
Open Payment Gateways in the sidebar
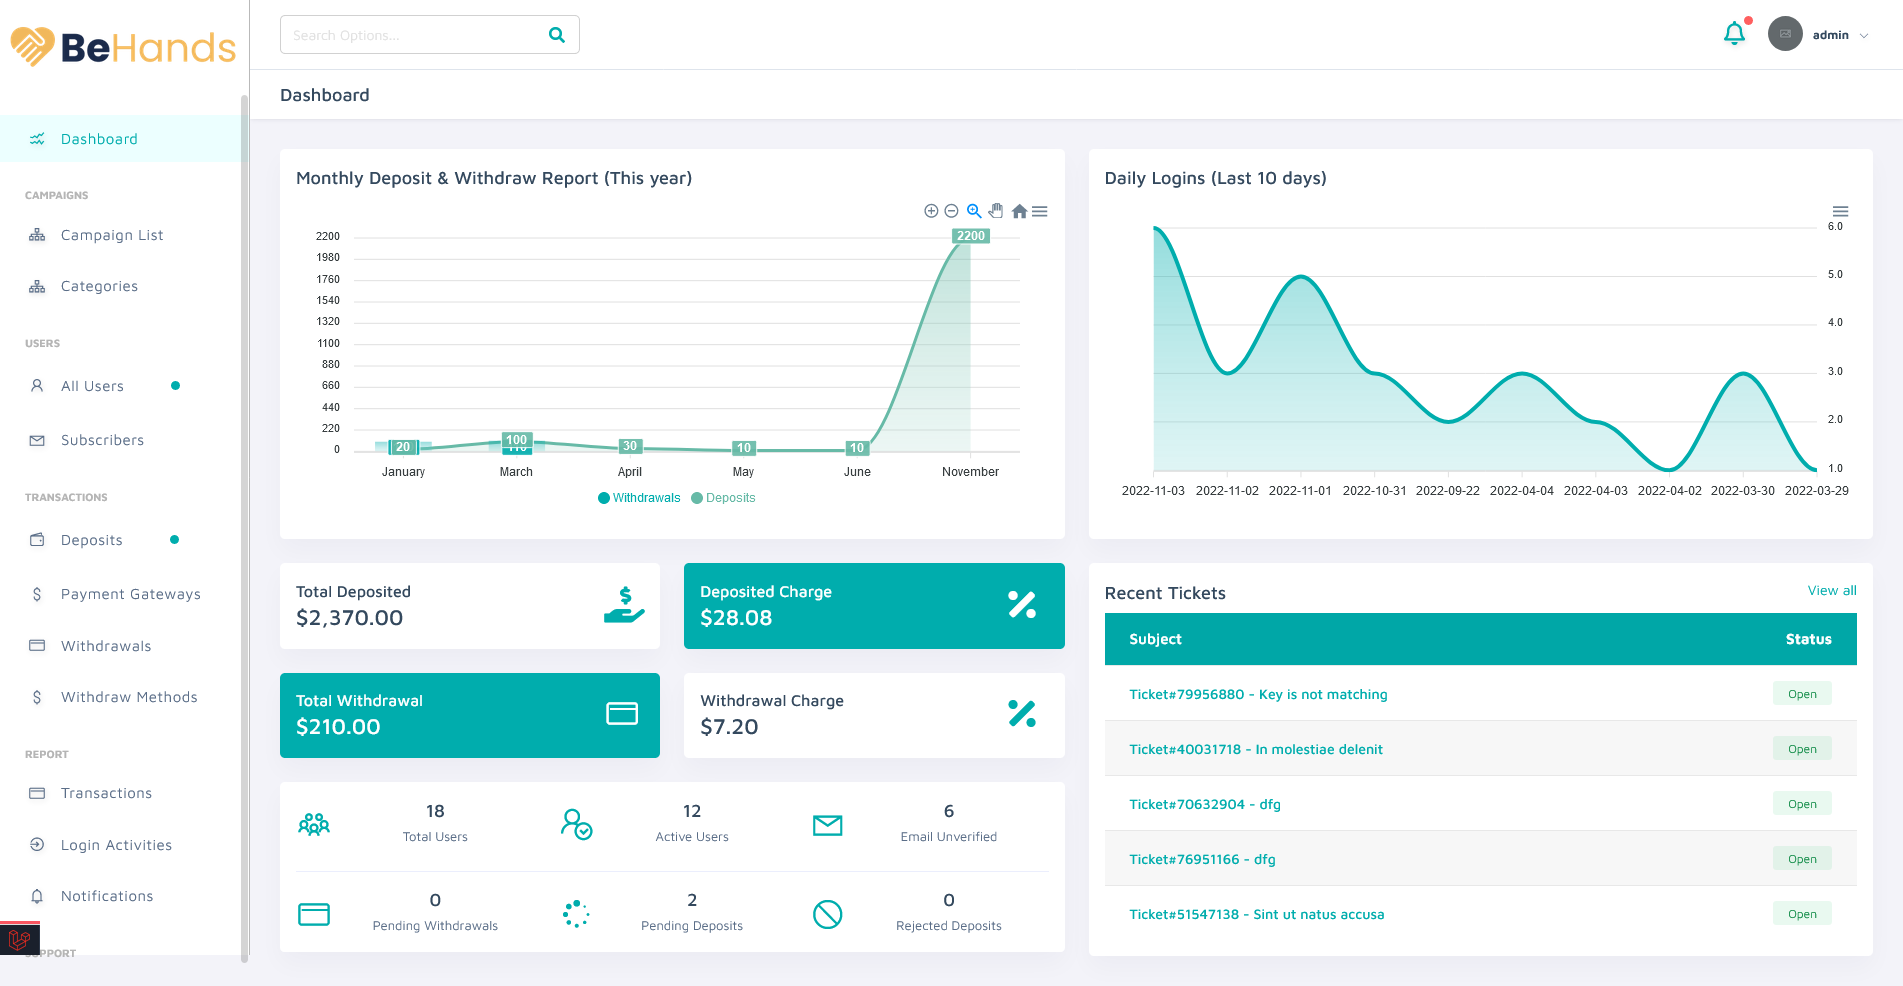(x=130, y=594)
